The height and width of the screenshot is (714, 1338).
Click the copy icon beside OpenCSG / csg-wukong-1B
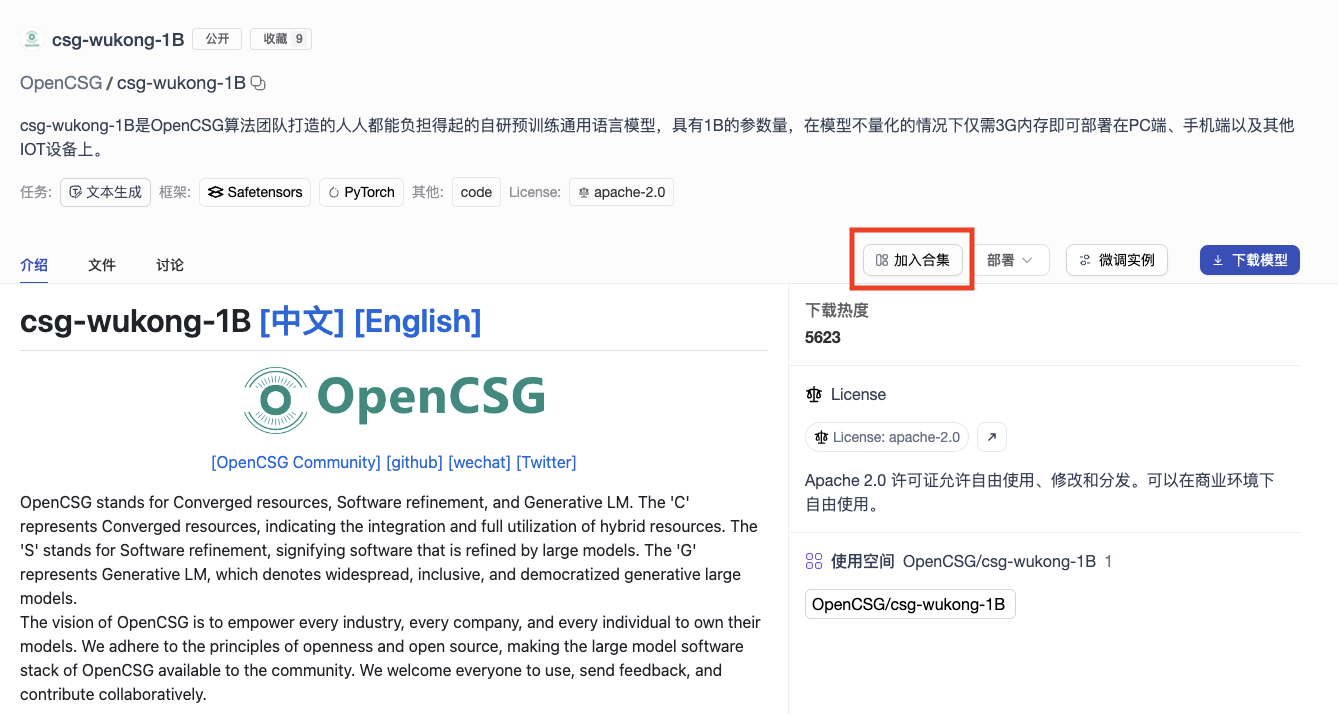coord(258,83)
